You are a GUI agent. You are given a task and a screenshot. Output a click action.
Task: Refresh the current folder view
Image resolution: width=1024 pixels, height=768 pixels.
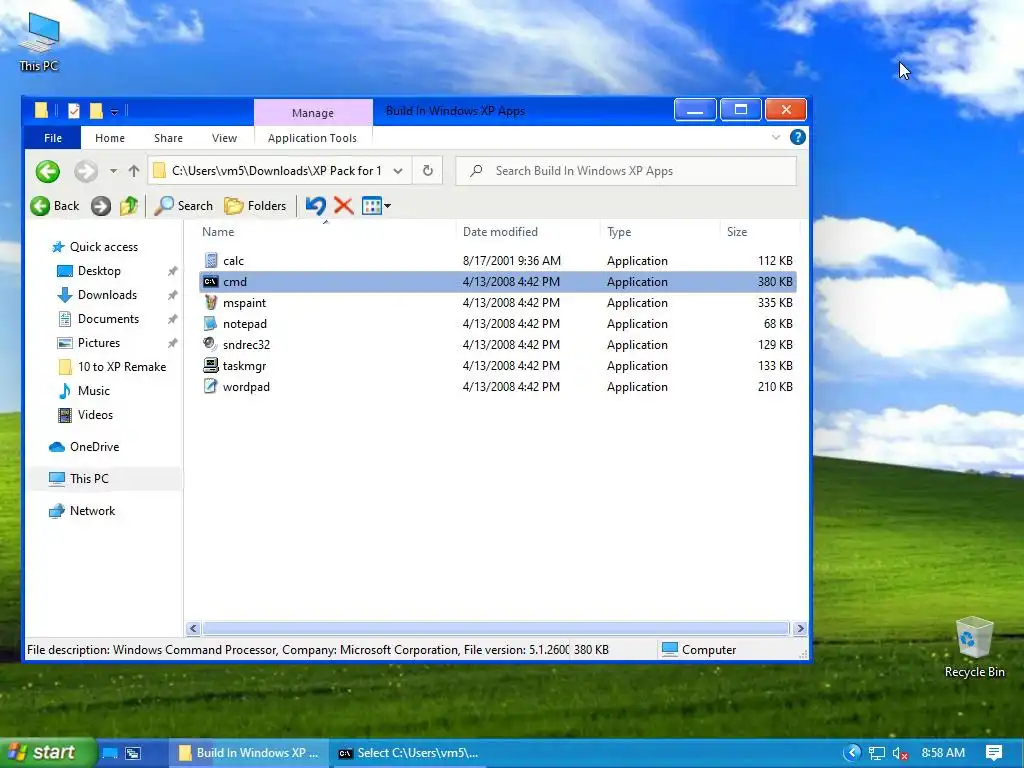428,171
